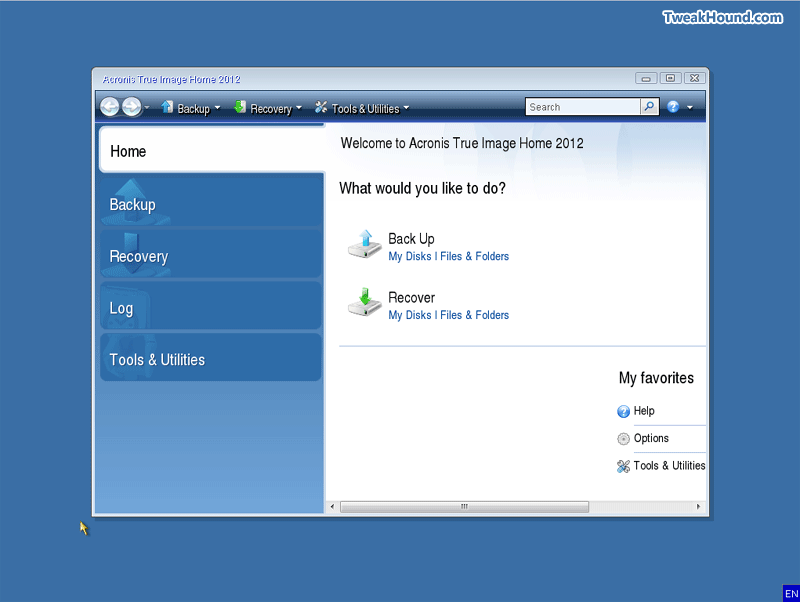Open the Log sidebar tab
800x602 pixels.
211,306
